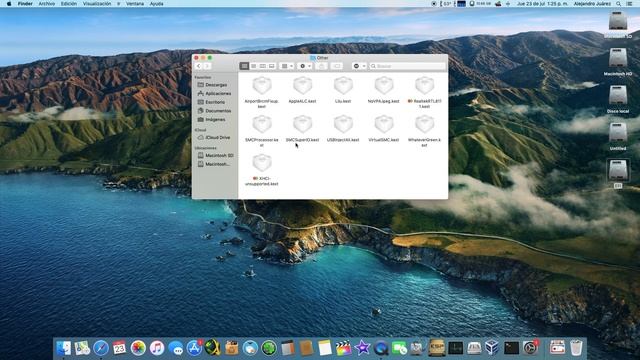The image size is (640, 360).
Task: Select the AppleALC.kext file icon
Action: (x=302, y=86)
